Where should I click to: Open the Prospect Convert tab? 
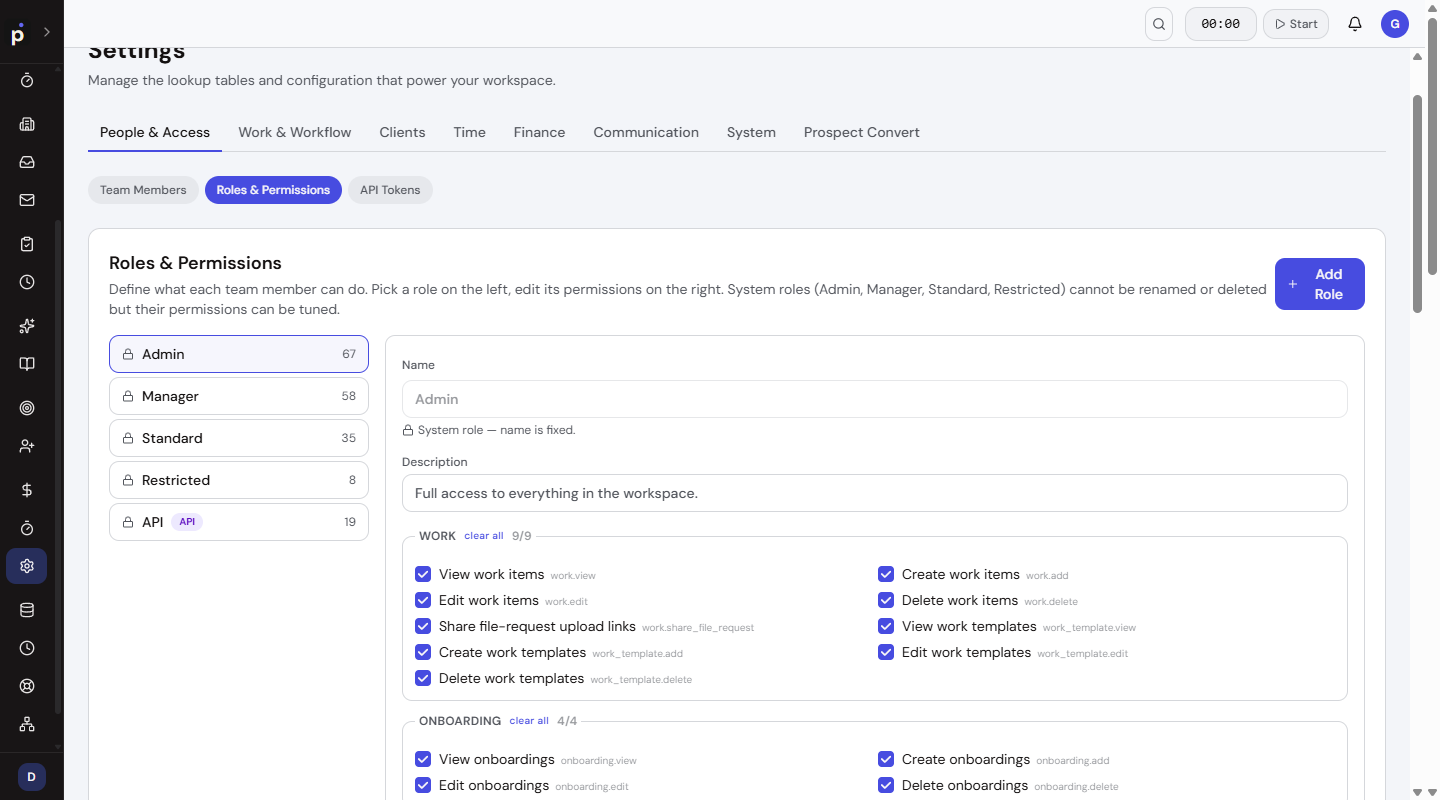pos(862,132)
